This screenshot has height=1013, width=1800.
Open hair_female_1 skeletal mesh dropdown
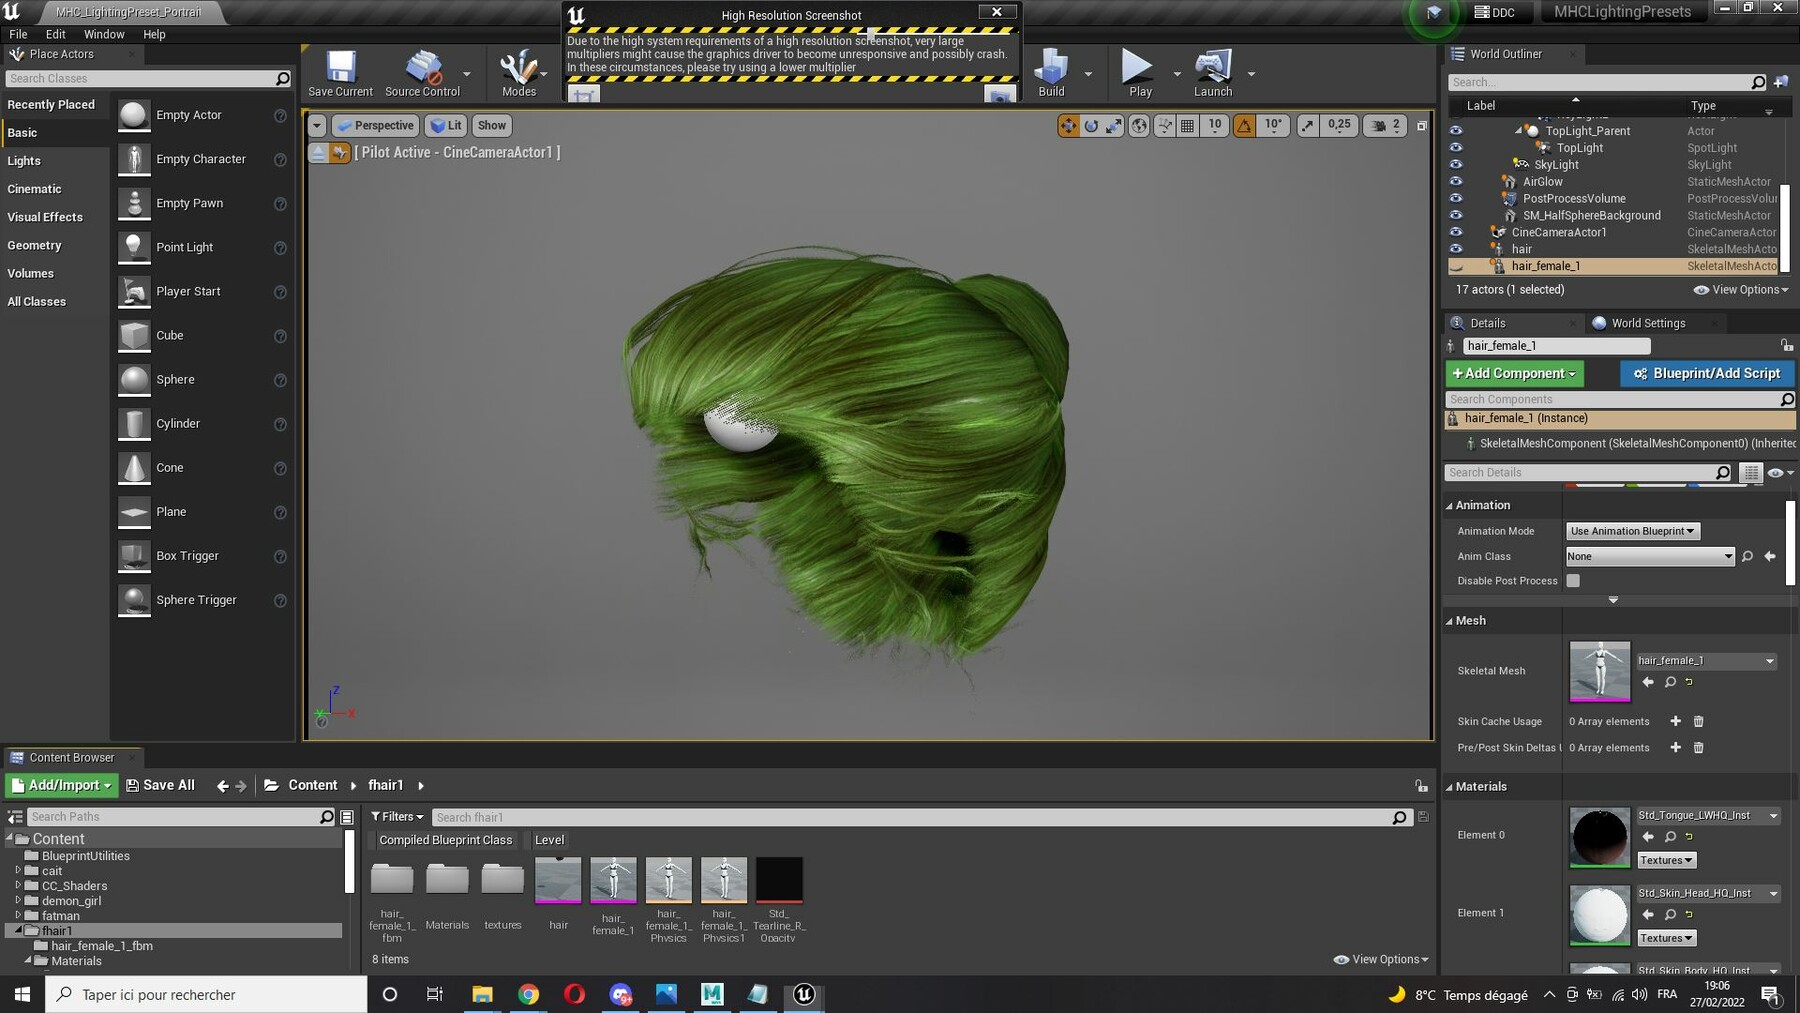click(x=1706, y=661)
